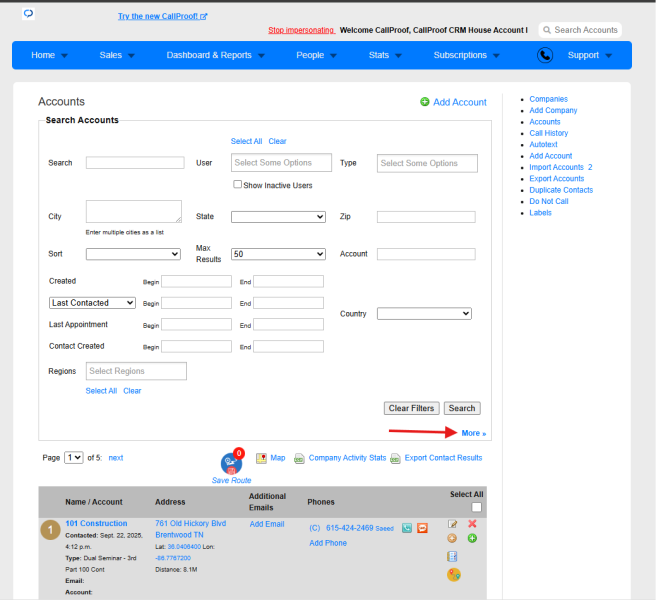Click the map pin icon next to Map
Screen dimensions: 656x600
point(261,458)
